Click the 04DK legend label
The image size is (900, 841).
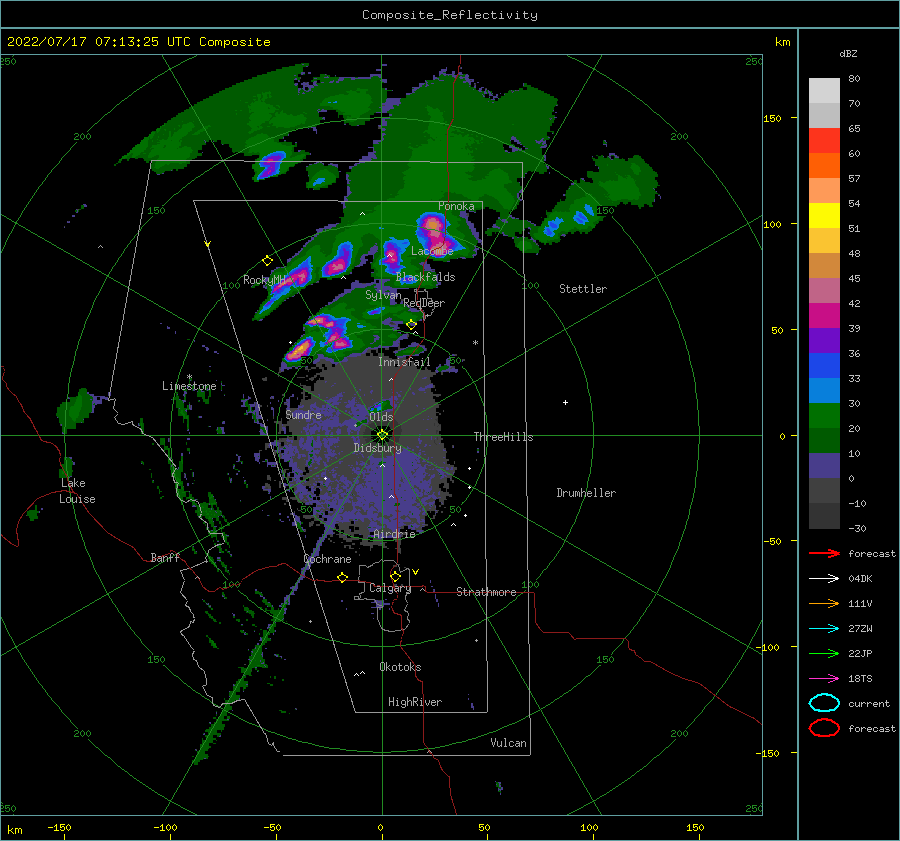pyautogui.click(x=860, y=579)
